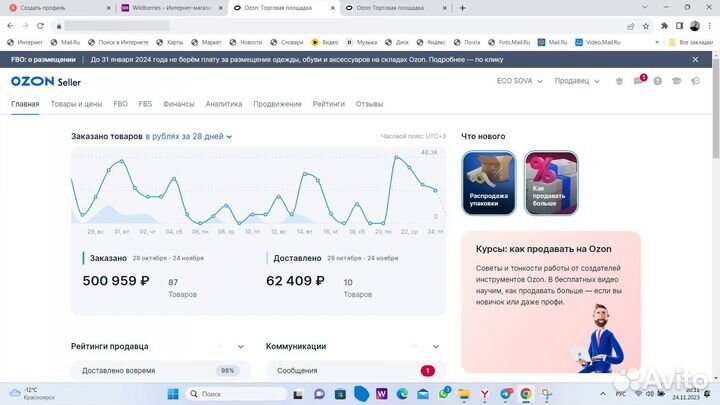Collapse the Рейтинги продавца section

(241, 347)
